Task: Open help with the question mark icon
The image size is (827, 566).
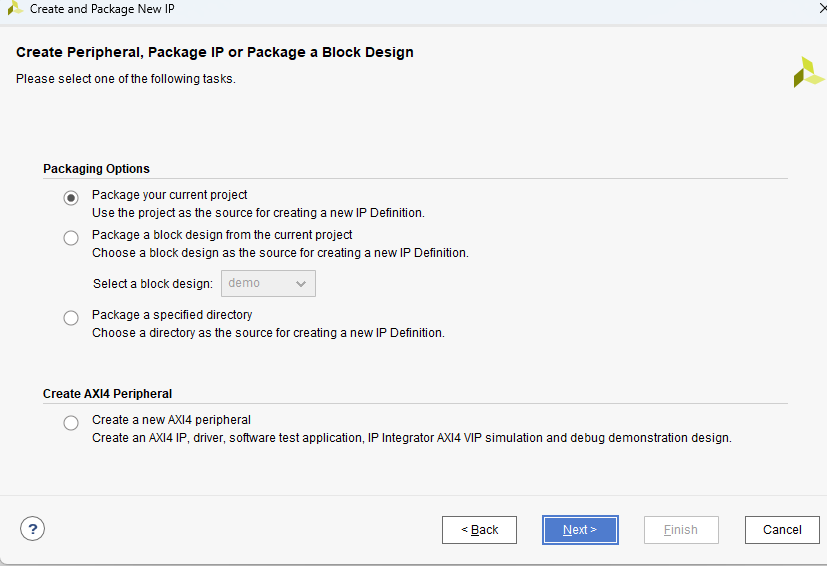Action: [33, 529]
